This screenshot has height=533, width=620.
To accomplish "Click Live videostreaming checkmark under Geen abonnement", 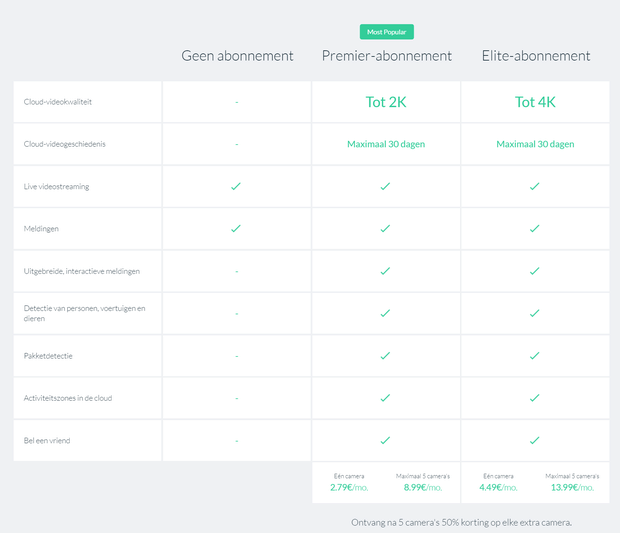I will coord(236,186).
